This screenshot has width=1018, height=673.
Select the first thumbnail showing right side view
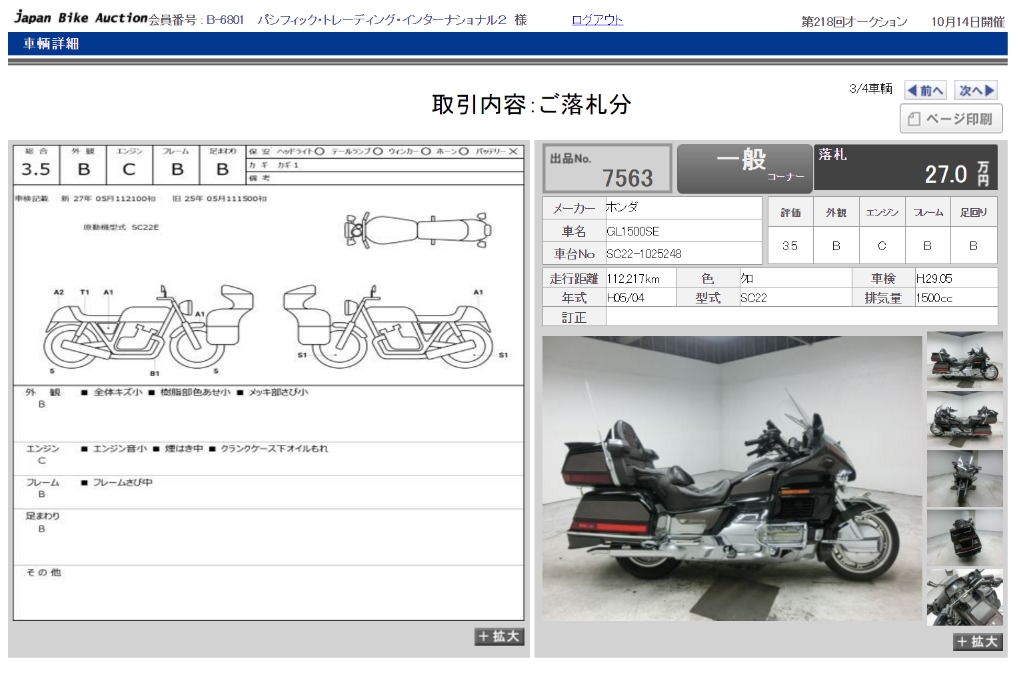tap(965, 360)
